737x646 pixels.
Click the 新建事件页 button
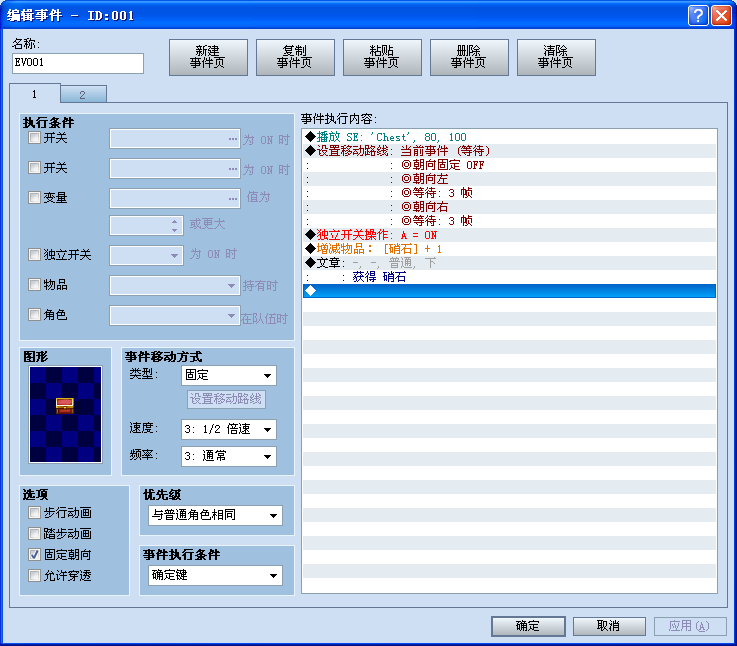(208, 57)
